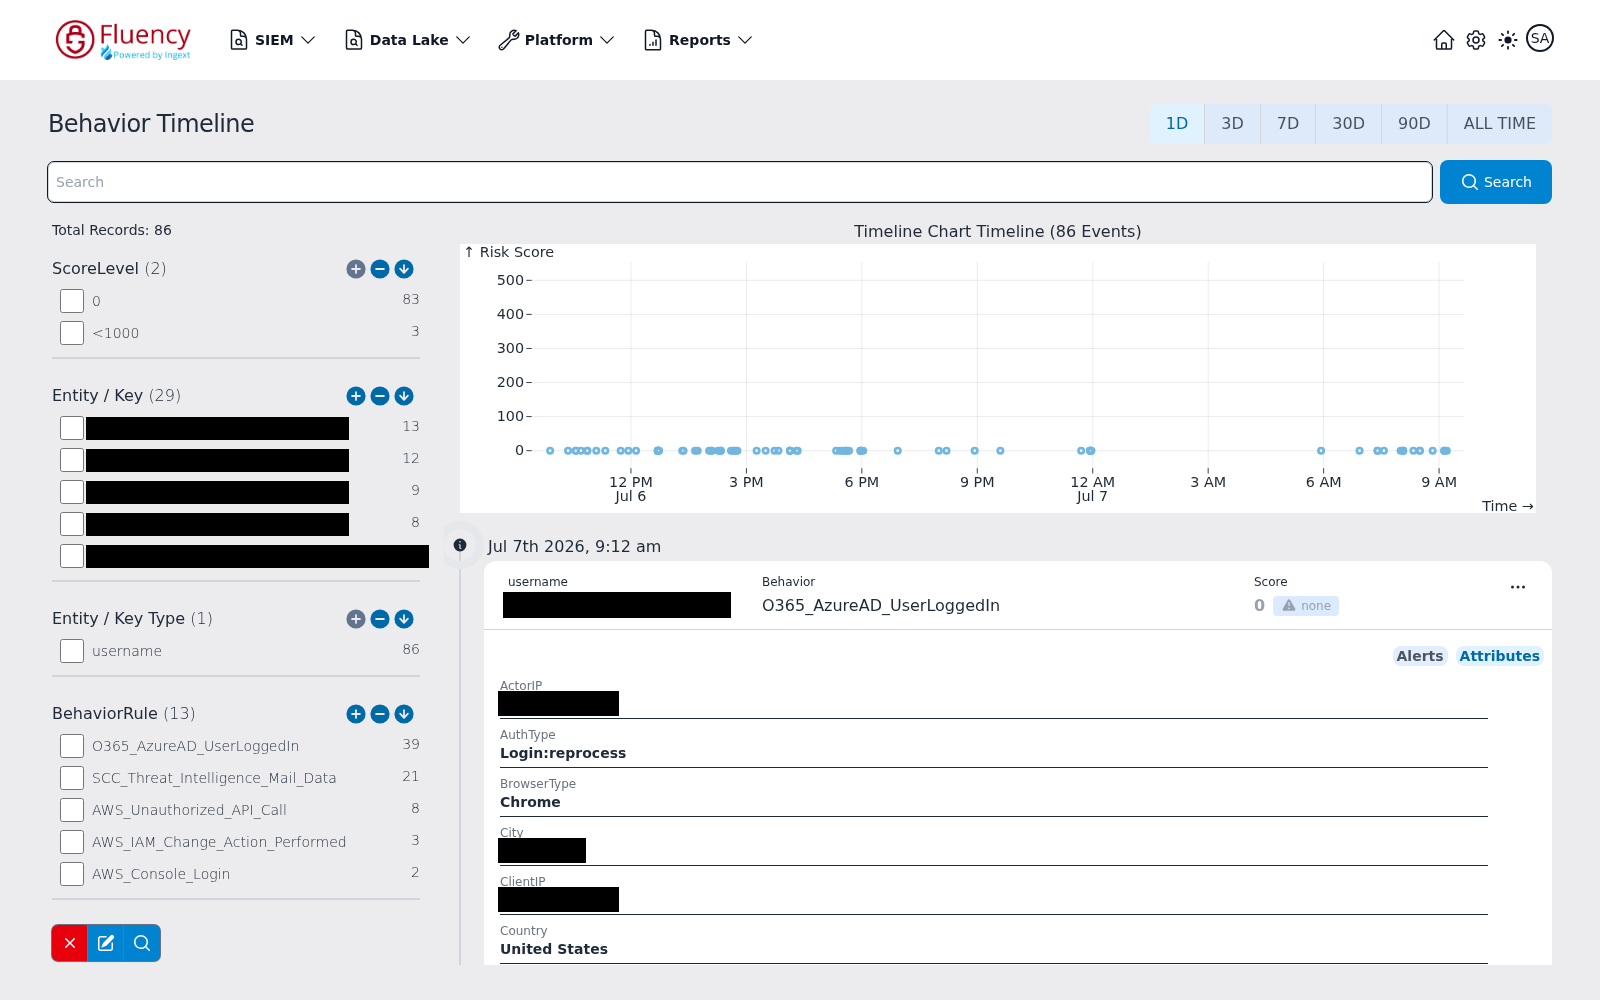Click minus icon next to Entity / Key Type

click(380, 619)
